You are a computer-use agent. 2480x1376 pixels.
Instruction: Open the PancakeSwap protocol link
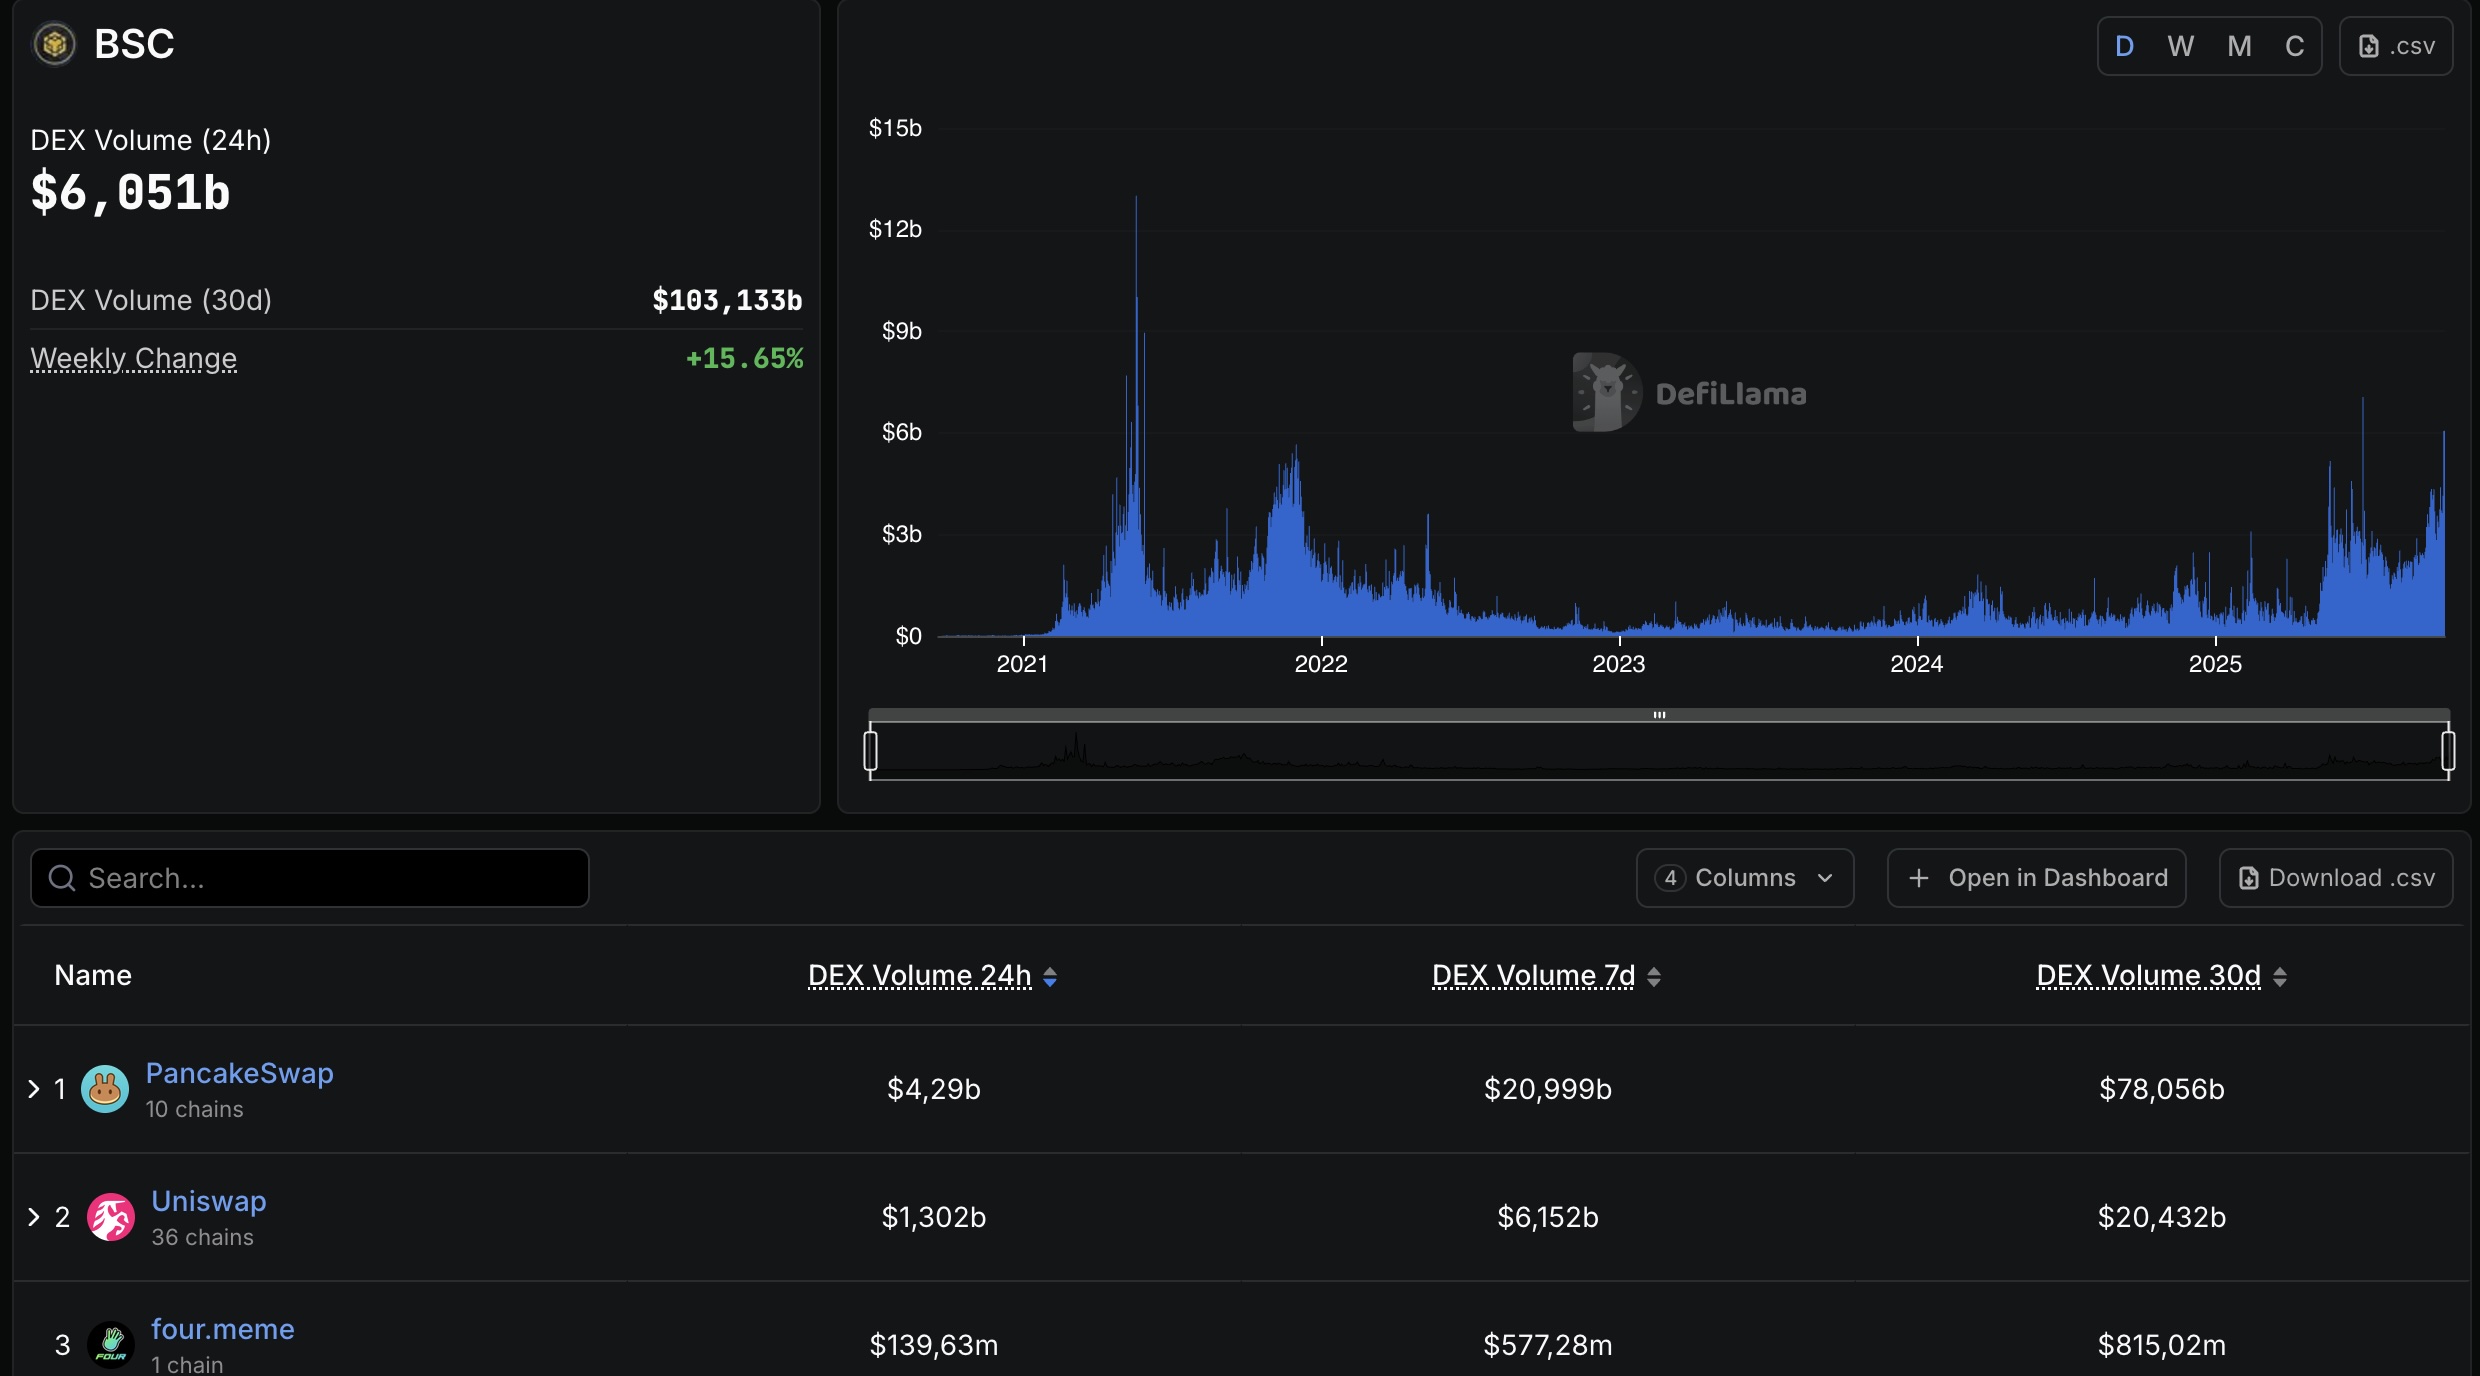coord(240,1073)
